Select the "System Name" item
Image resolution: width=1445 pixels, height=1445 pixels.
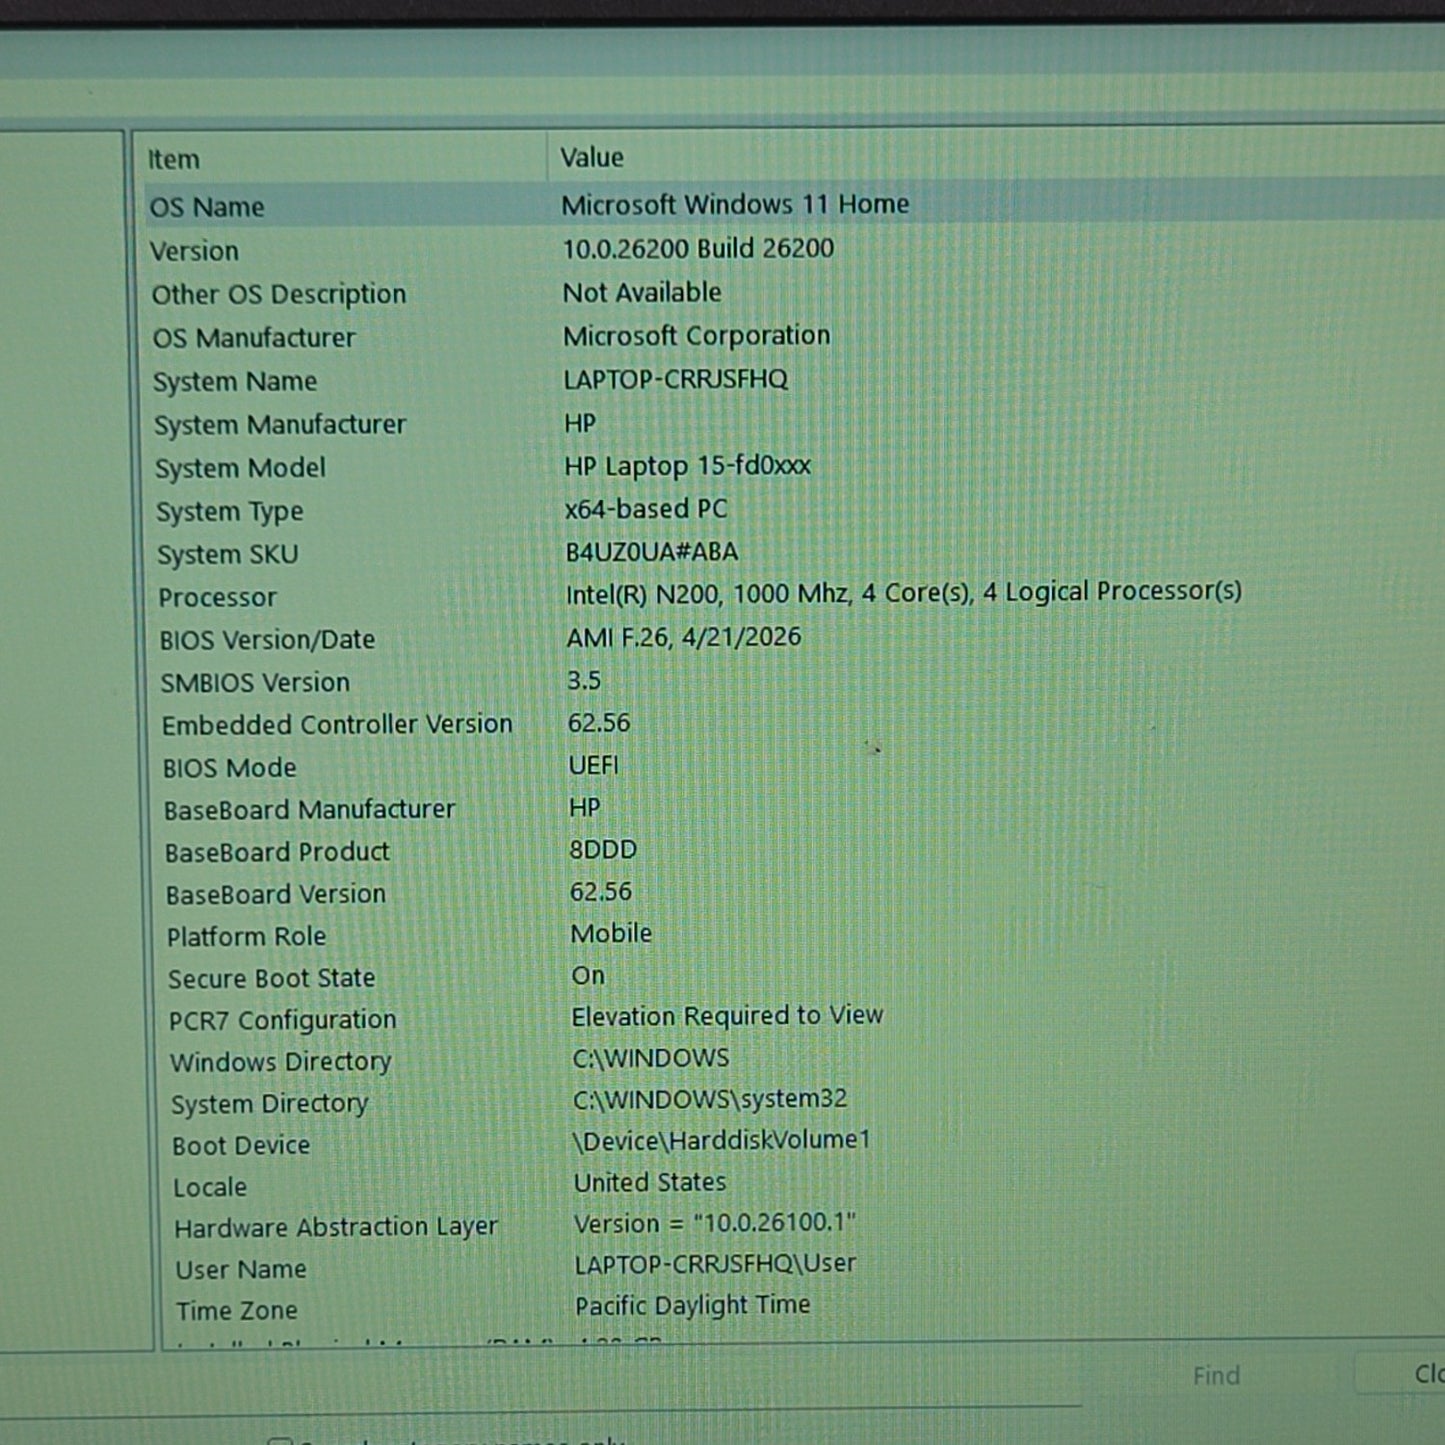pyautogui.click(x=235, y=381)
